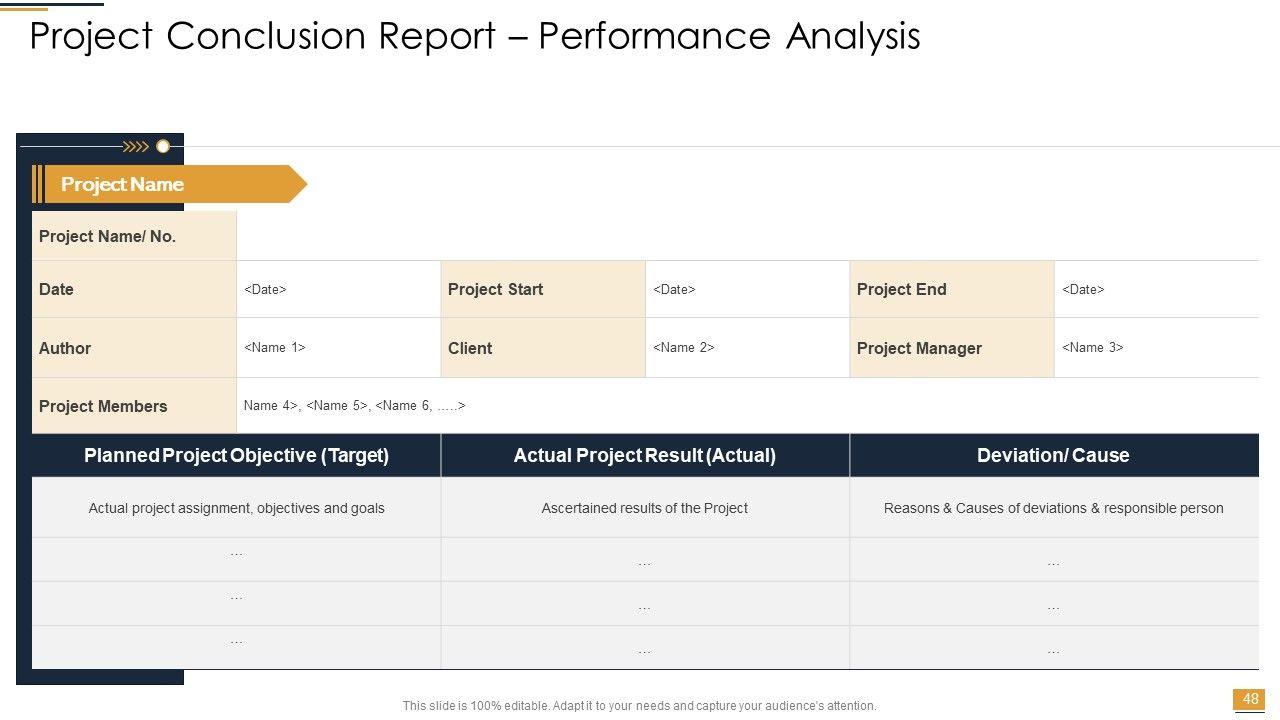Image resolution: width=1280 pixels, height=720 pixels.
Task: Select the Actual Project Result (Actual) header
Action: pyautogui.click(x=645, y=456)
